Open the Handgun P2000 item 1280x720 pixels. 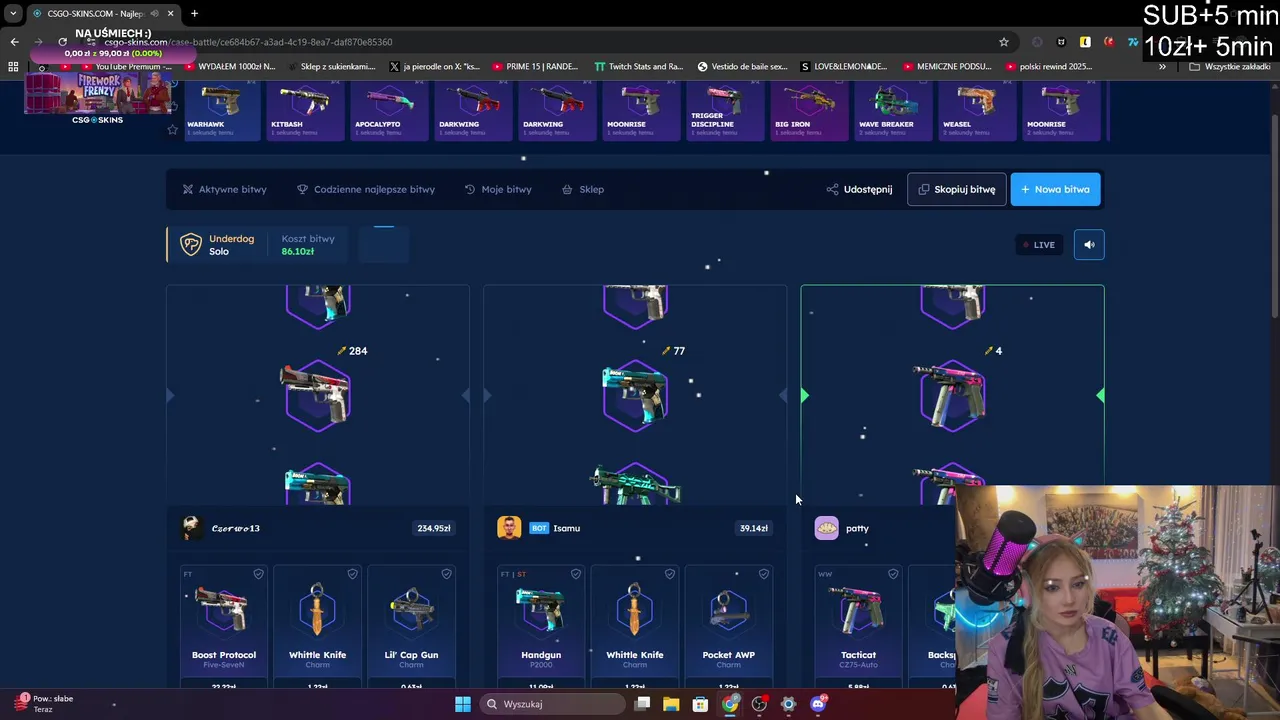point(541,627)
